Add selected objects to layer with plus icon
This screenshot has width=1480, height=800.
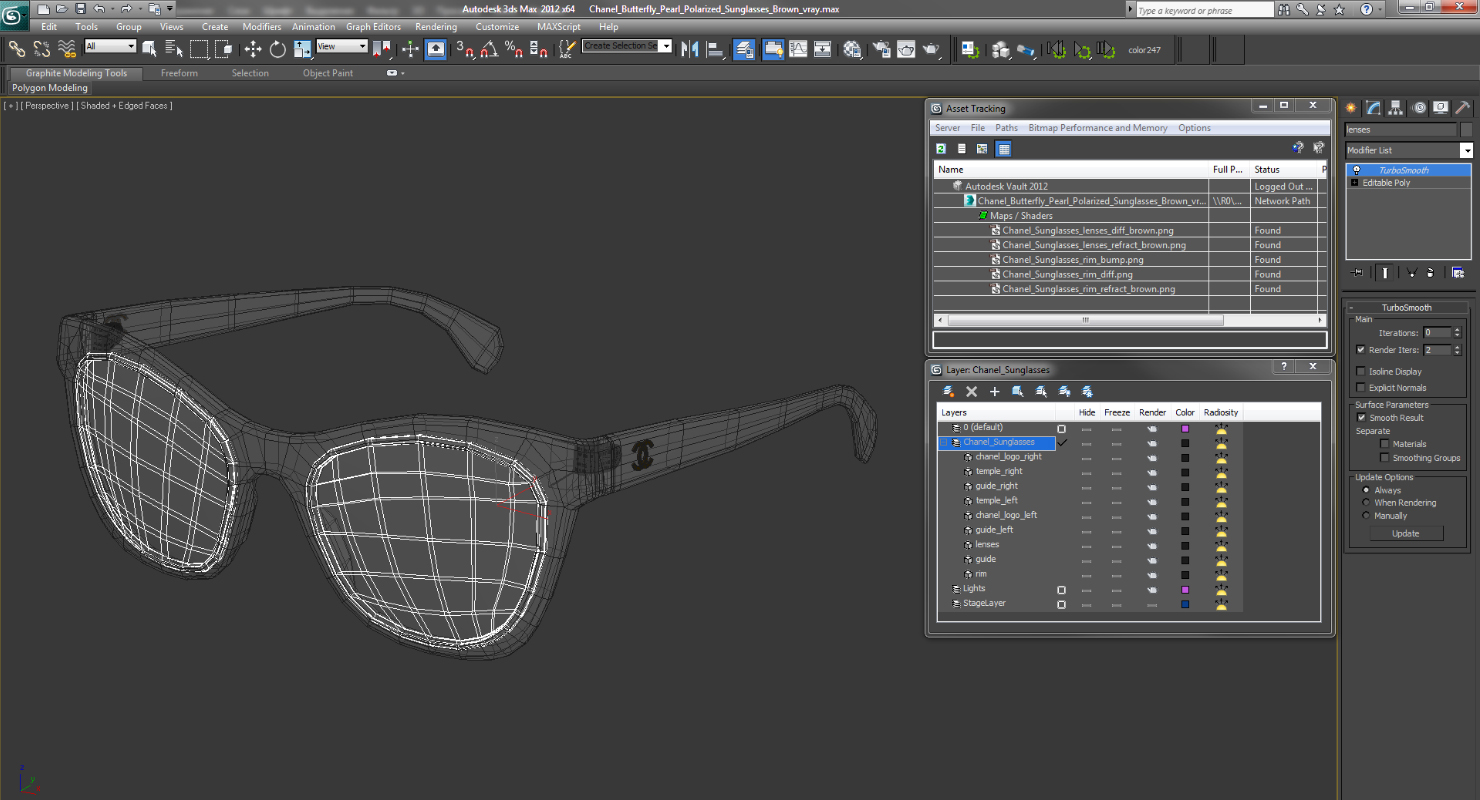click(994, 391)
